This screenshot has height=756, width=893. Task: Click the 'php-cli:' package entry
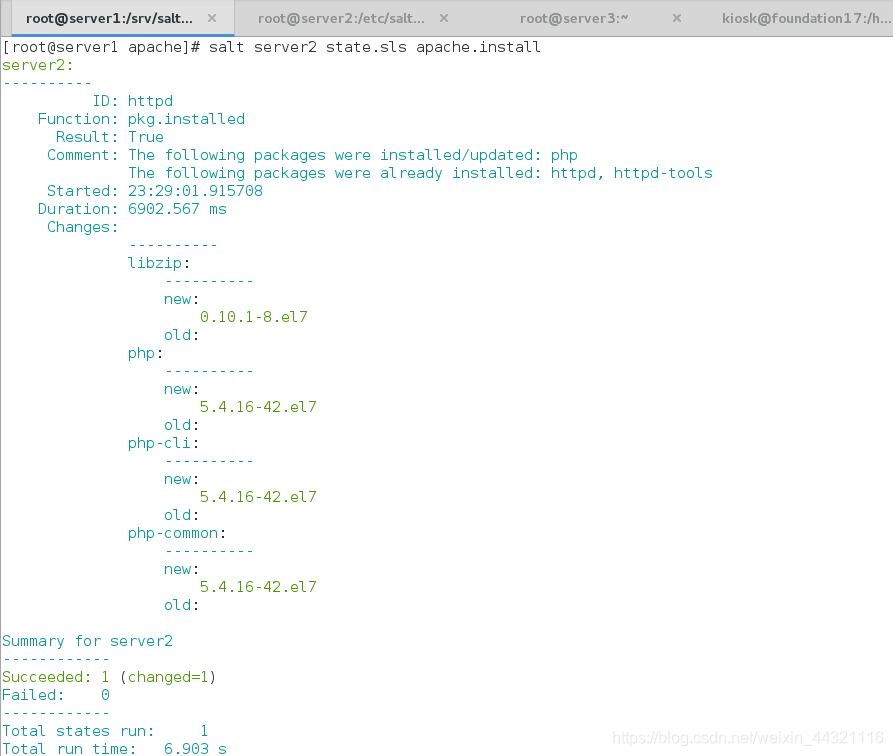pos(163,443)
